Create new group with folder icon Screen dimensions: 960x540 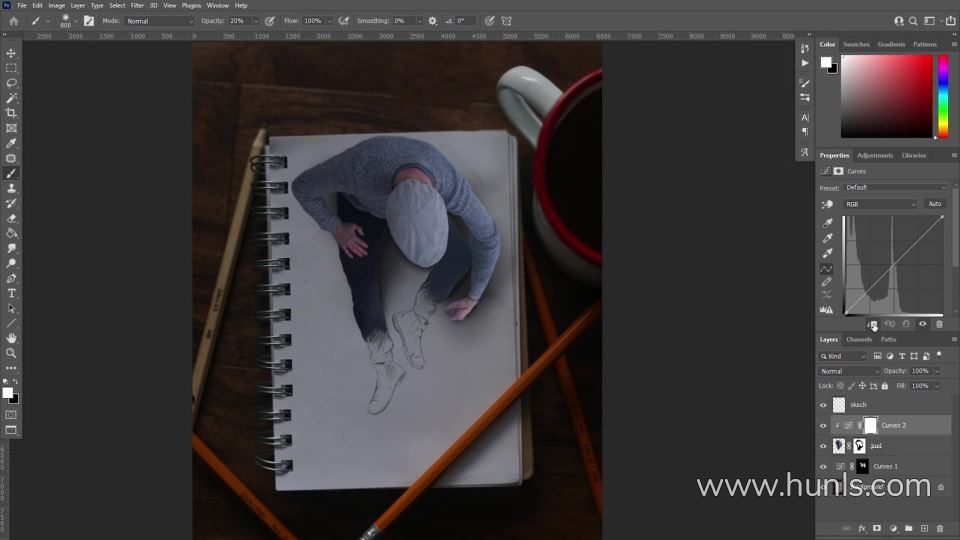909,528
